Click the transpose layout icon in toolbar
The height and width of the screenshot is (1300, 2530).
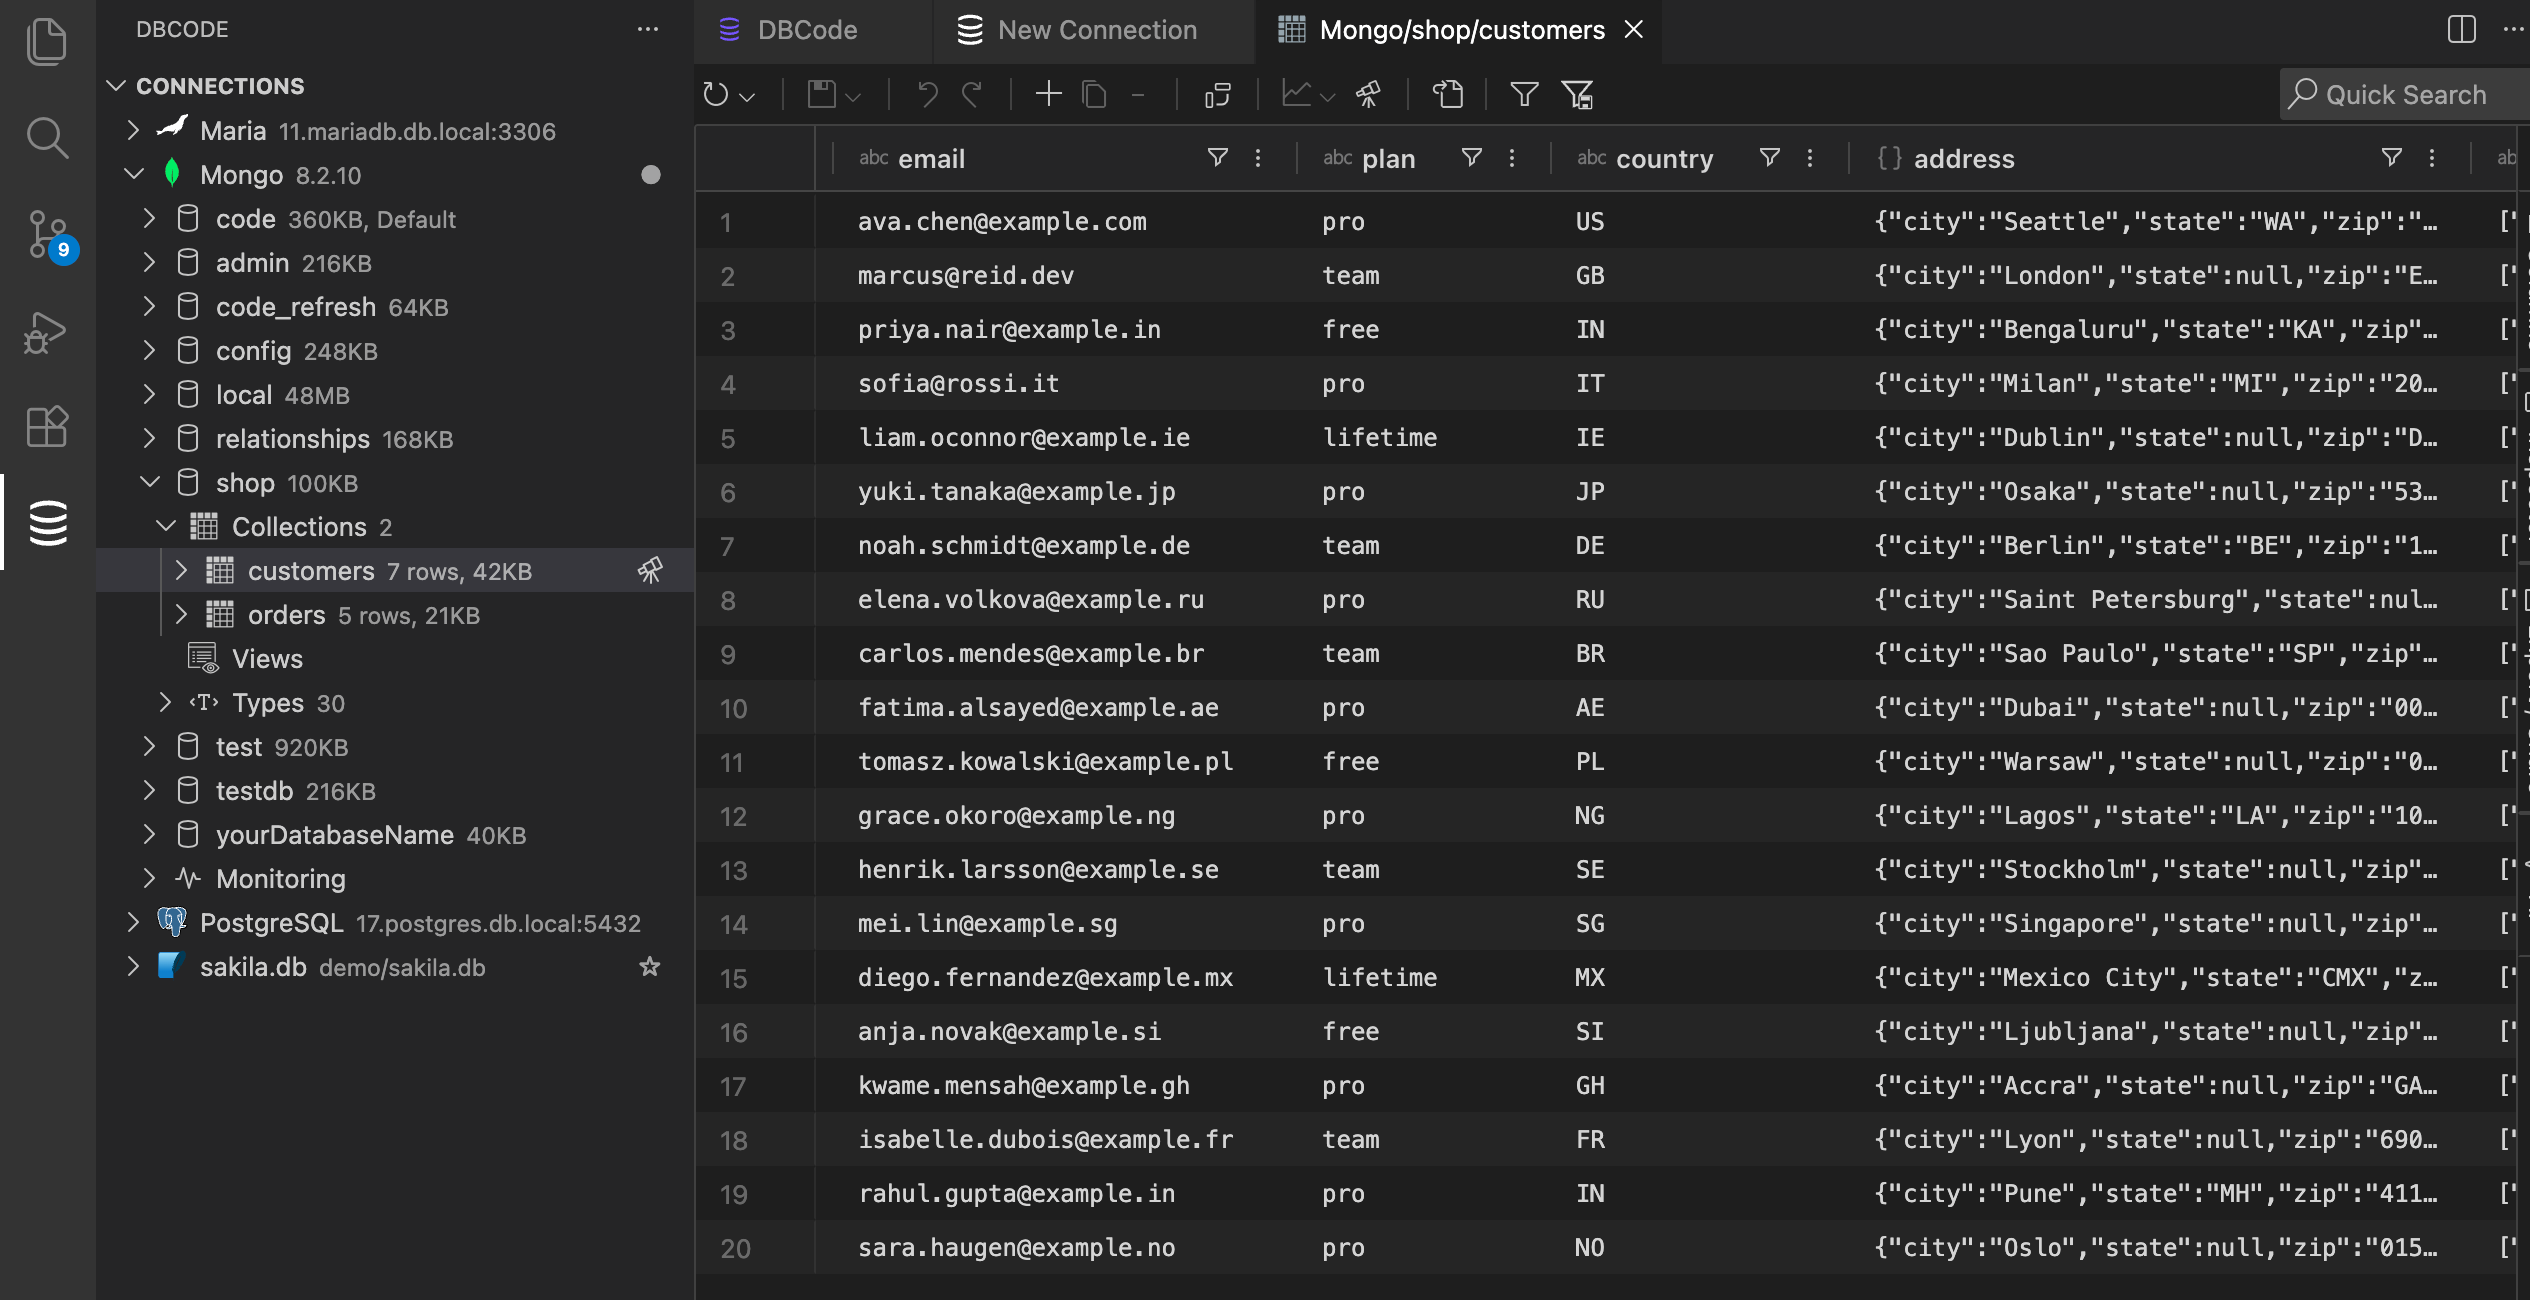pyautogui.click(x=1217, y=95)
